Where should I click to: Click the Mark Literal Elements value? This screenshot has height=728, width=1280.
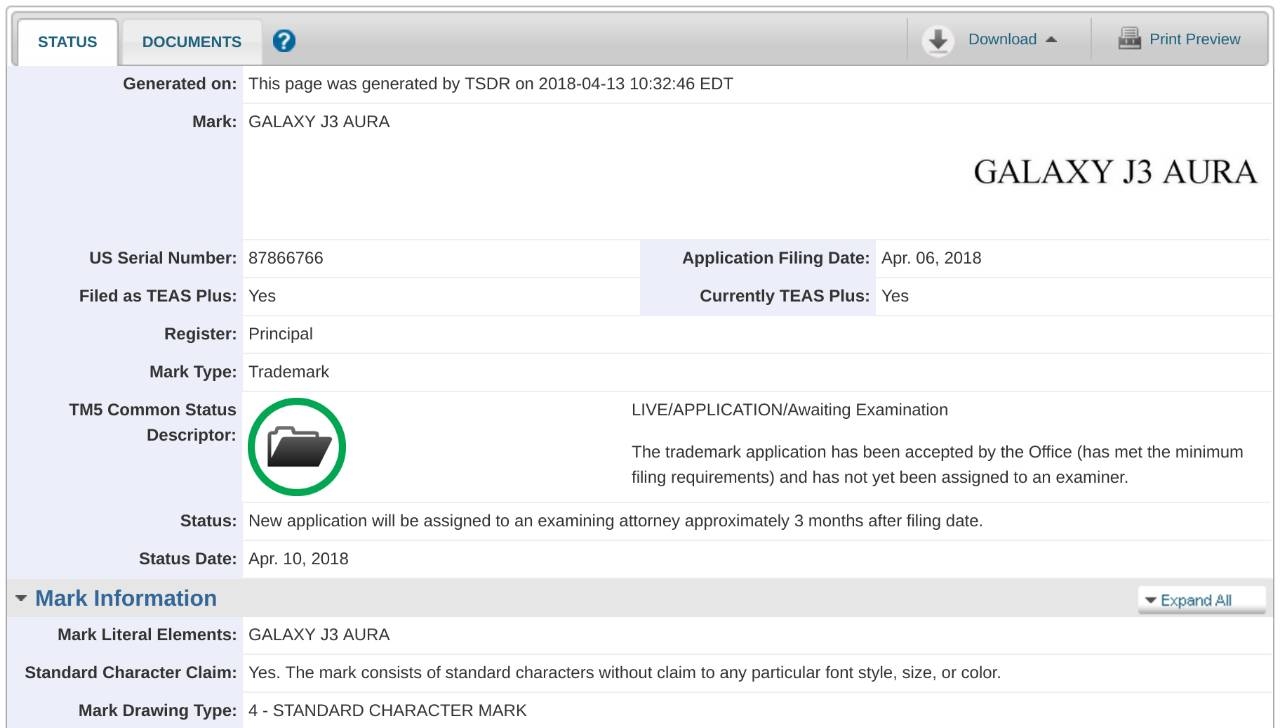[x=319, y=634]
